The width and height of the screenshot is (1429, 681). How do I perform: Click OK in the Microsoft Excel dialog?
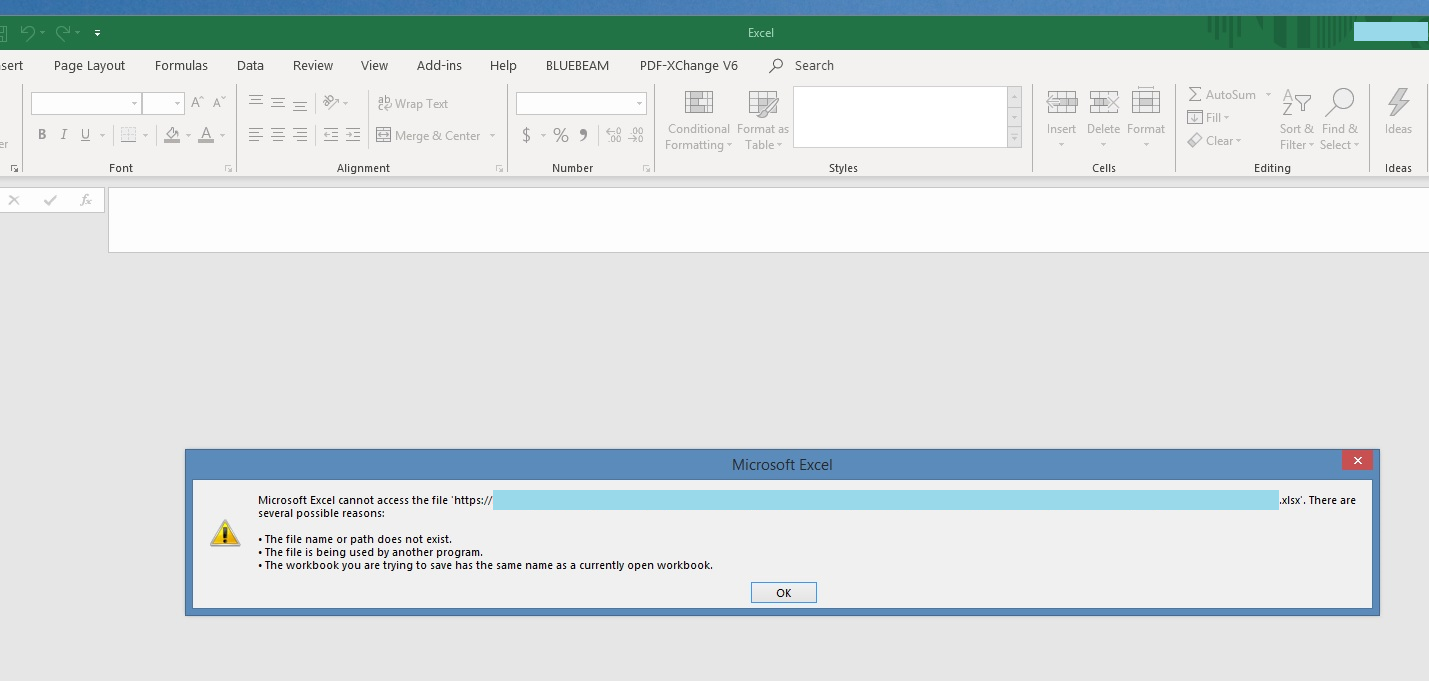click(783, 593)
